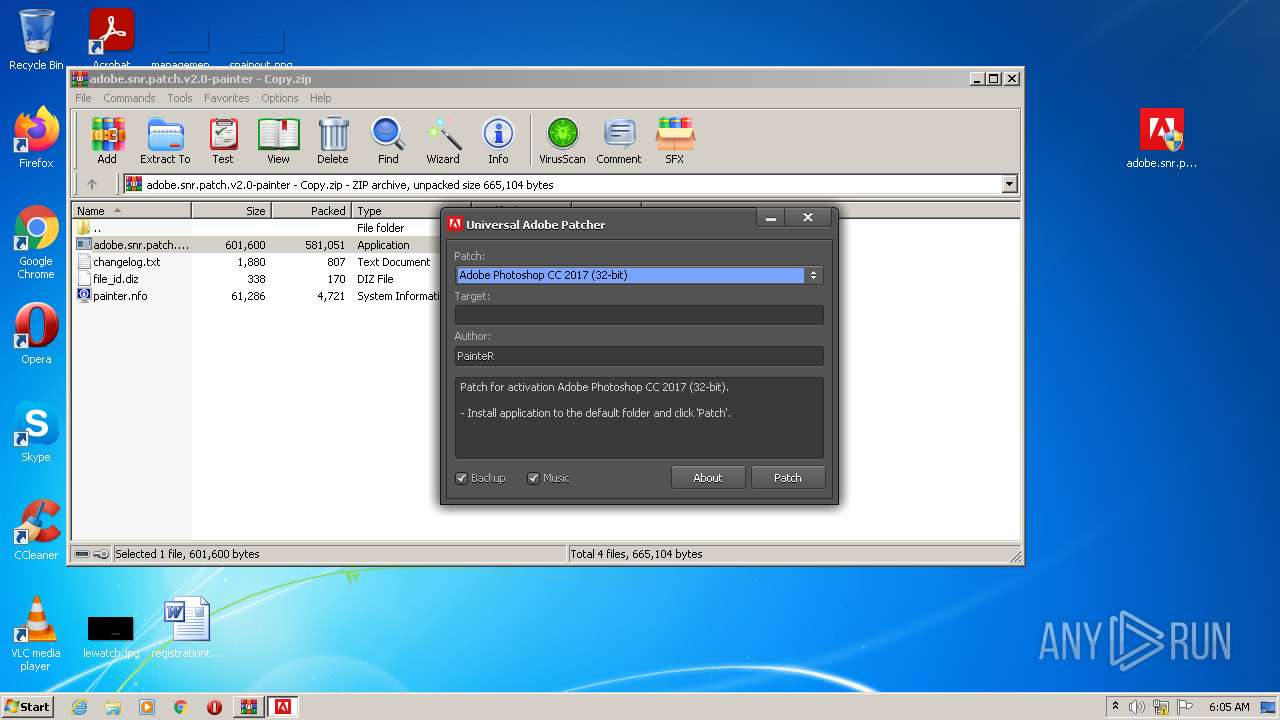Click the Add icon in WinRAR toolbar
The image size is (1280, 720).
coord(107,140)
